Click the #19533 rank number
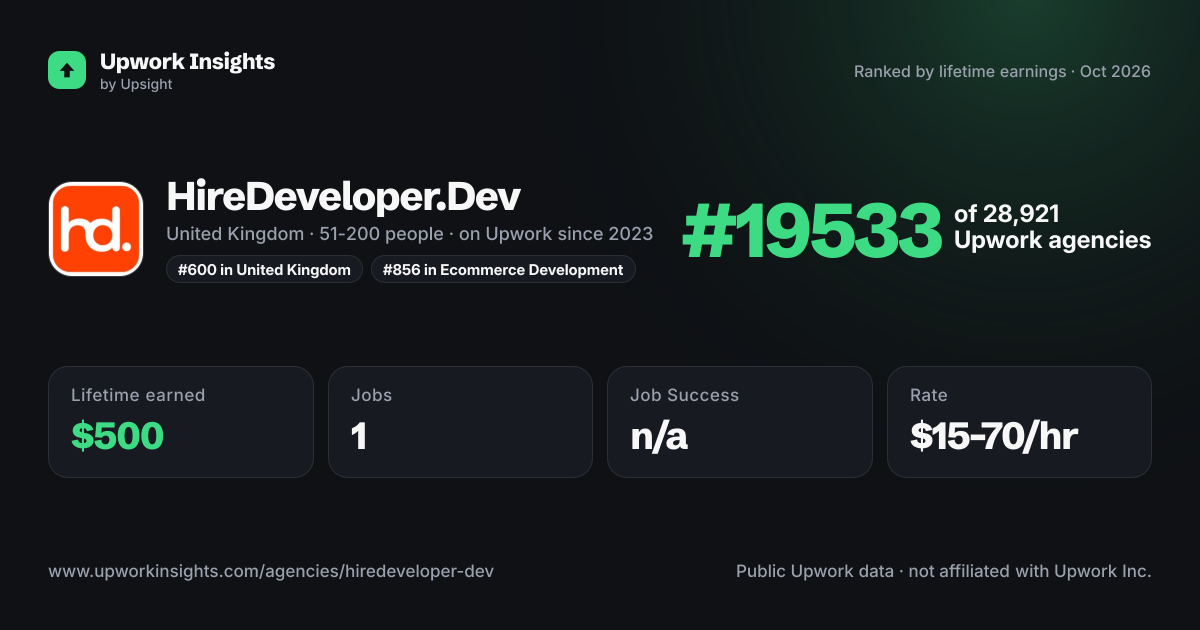This screenshot has width=1200, height=630. 812,232
